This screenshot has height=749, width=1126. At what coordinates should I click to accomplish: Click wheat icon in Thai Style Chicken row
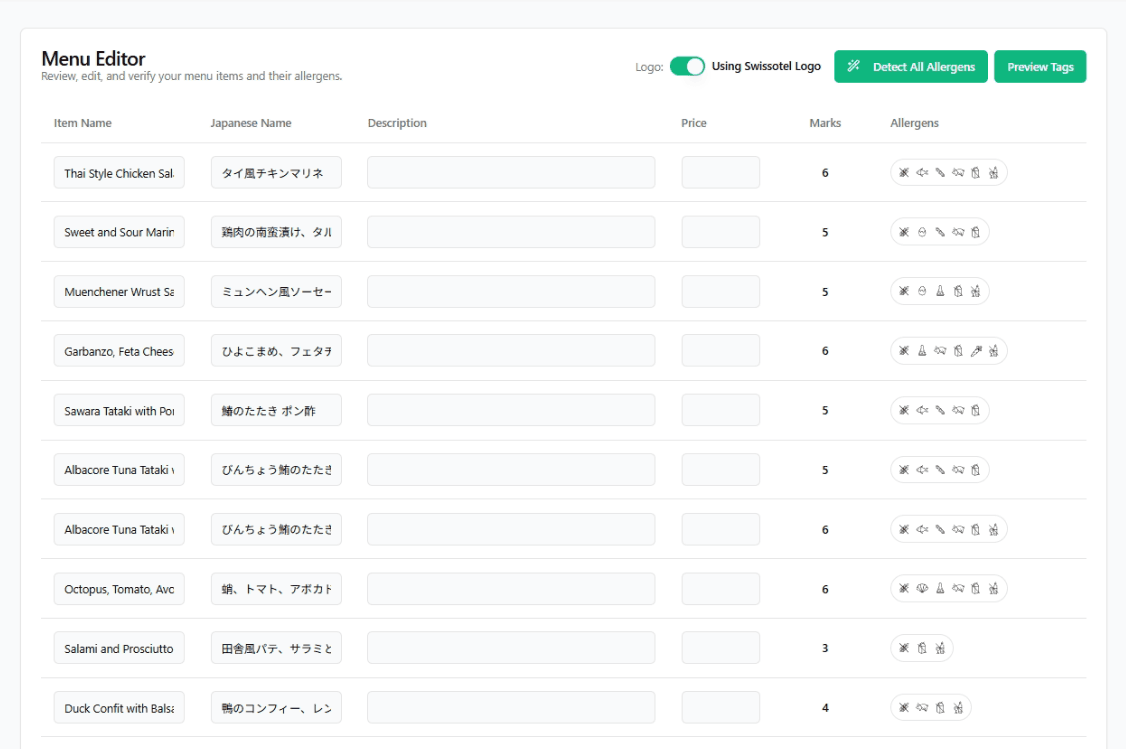pos(904,173)
